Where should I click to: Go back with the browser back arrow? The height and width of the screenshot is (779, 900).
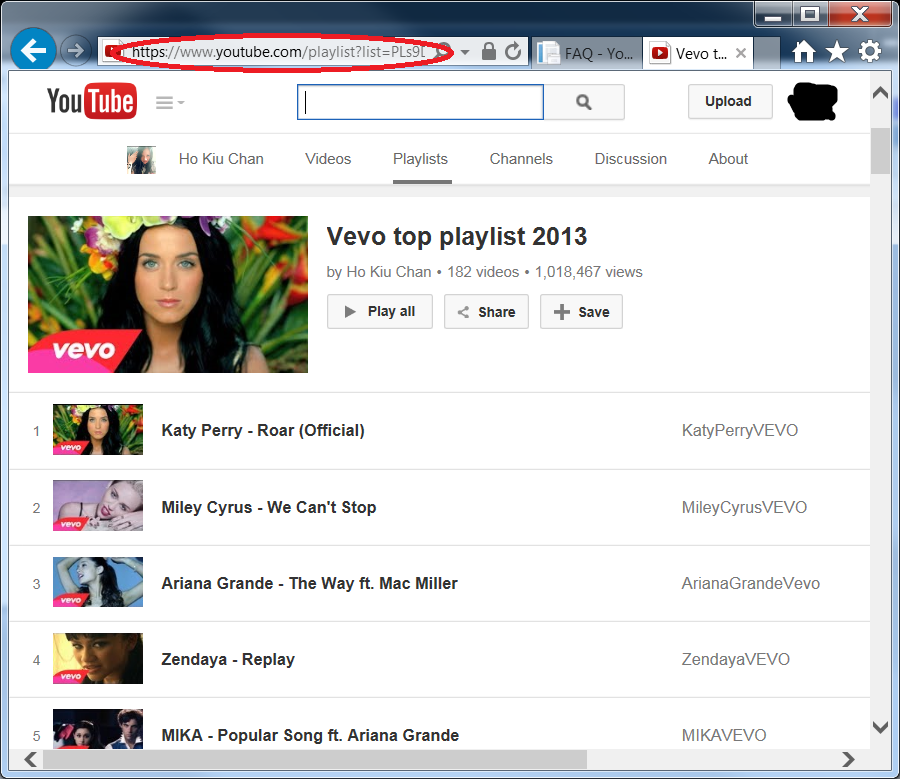point(33,51)
